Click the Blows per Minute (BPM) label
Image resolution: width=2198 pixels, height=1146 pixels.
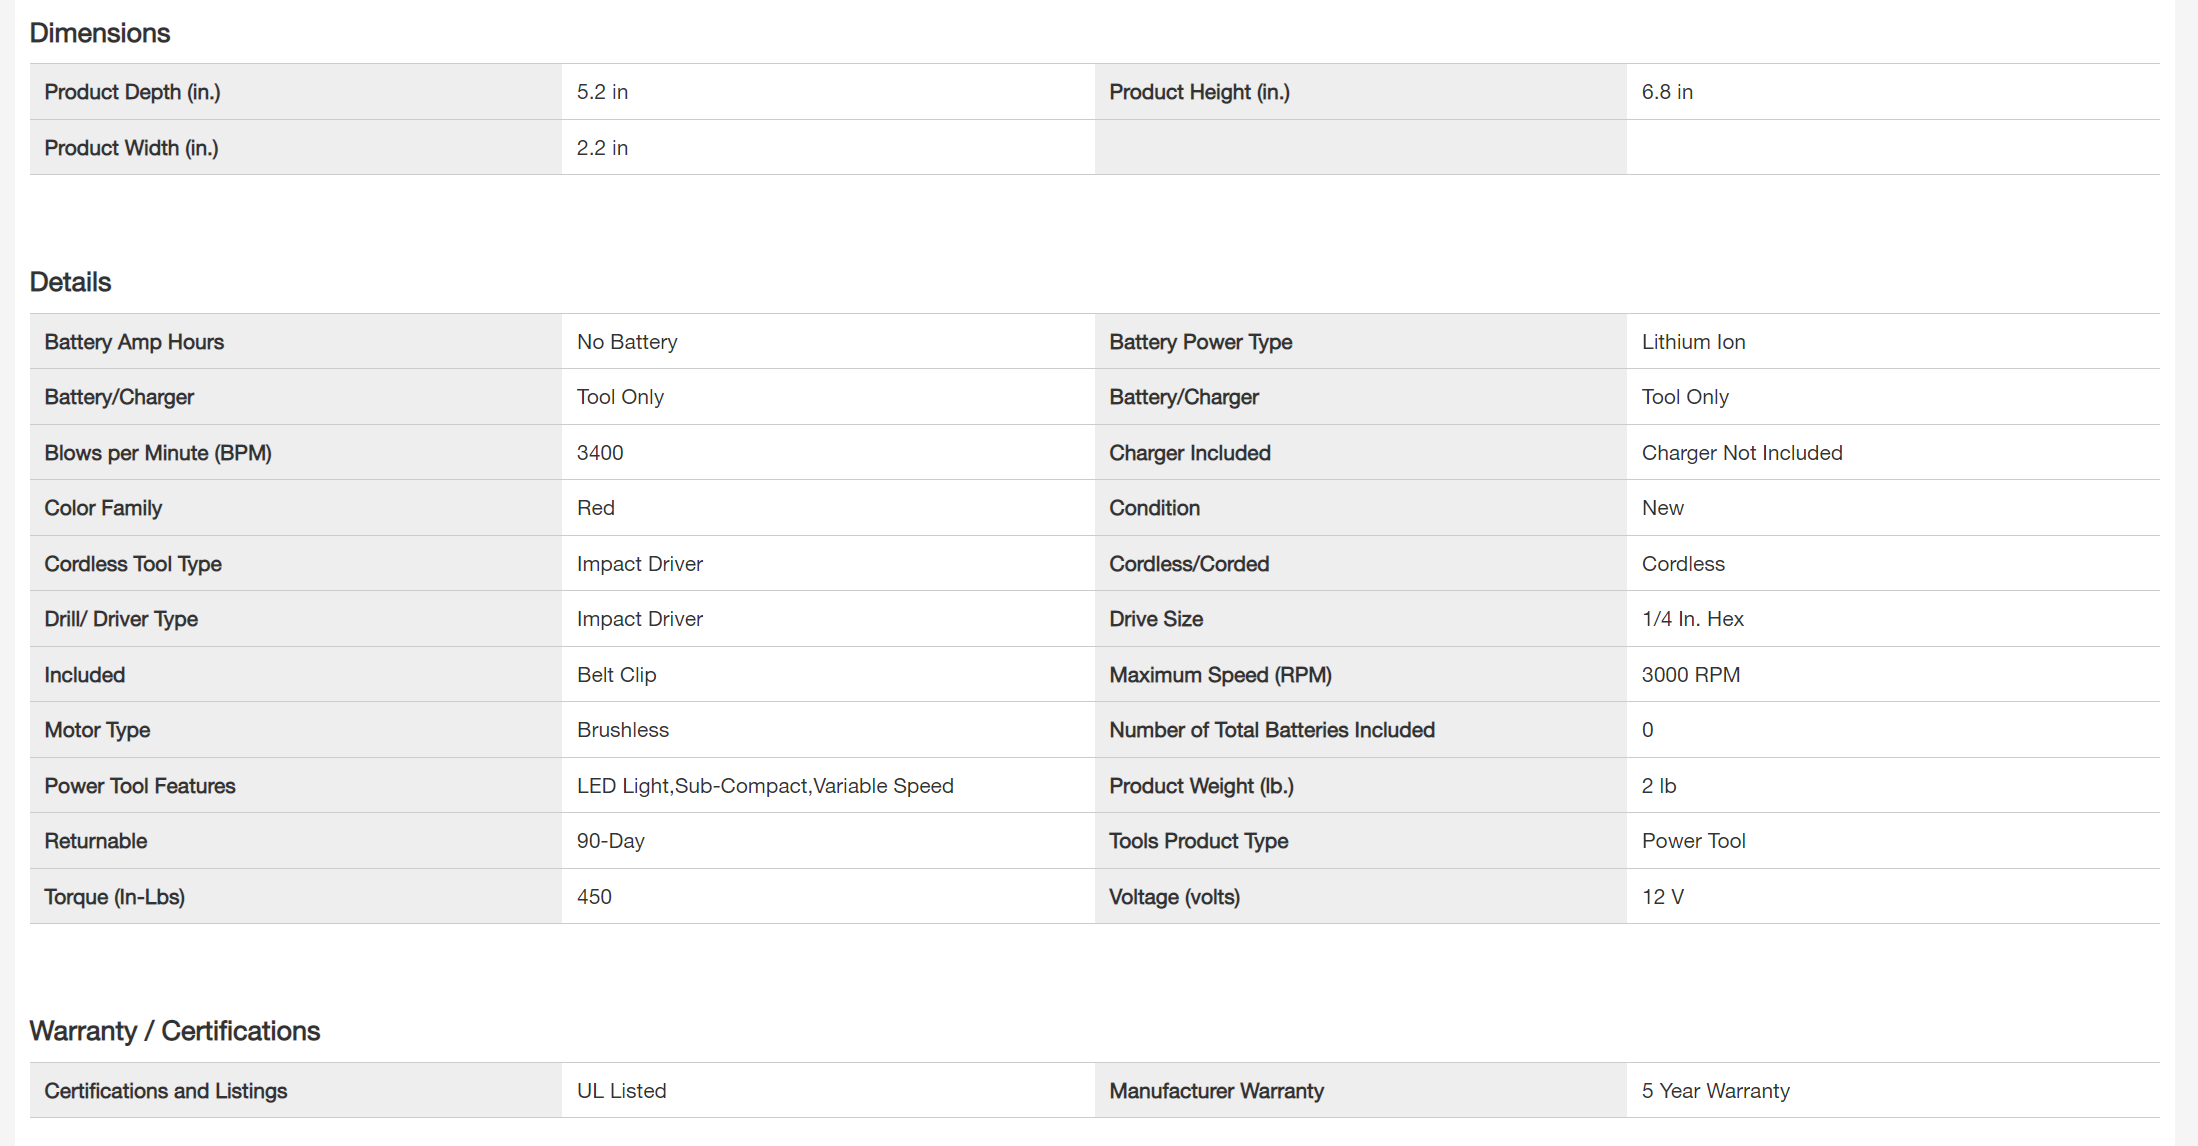tap(158, 453)
